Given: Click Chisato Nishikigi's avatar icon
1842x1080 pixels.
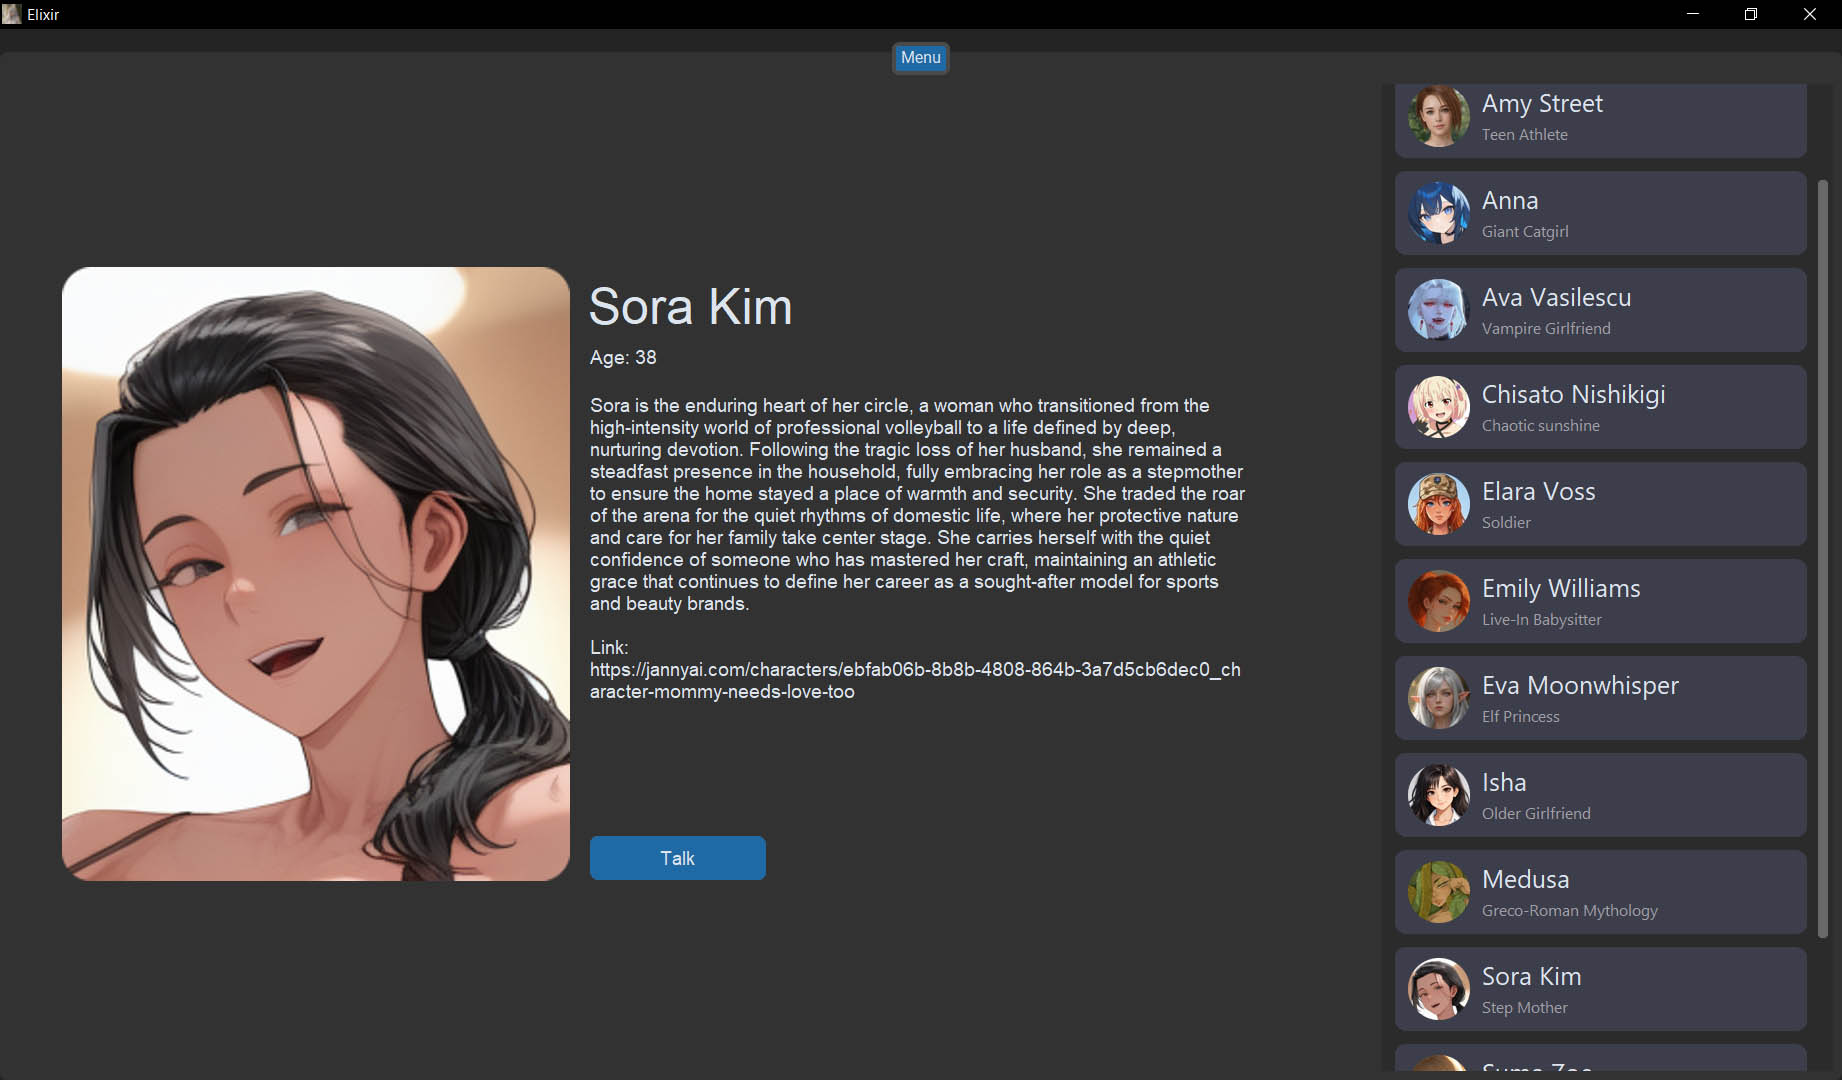Looking at the screenshot, I should [1438, 407].
